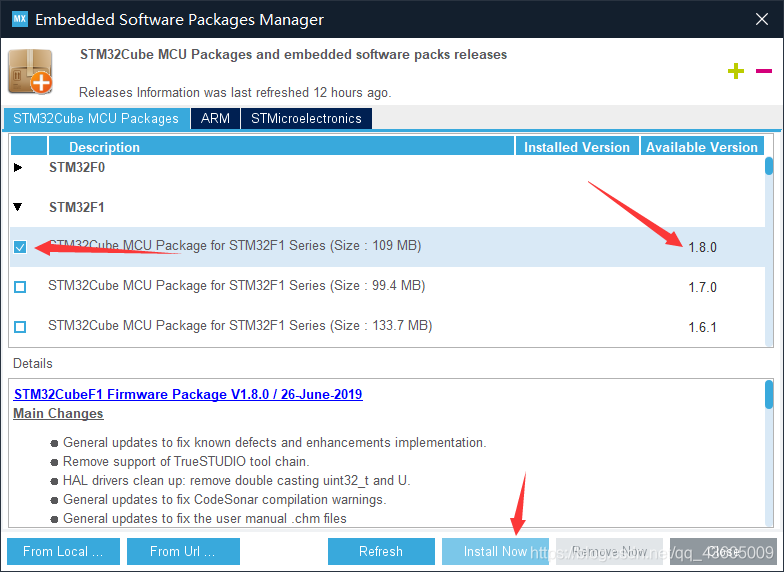
Task: Click the package box icon with orange plus
Action: 30,71
